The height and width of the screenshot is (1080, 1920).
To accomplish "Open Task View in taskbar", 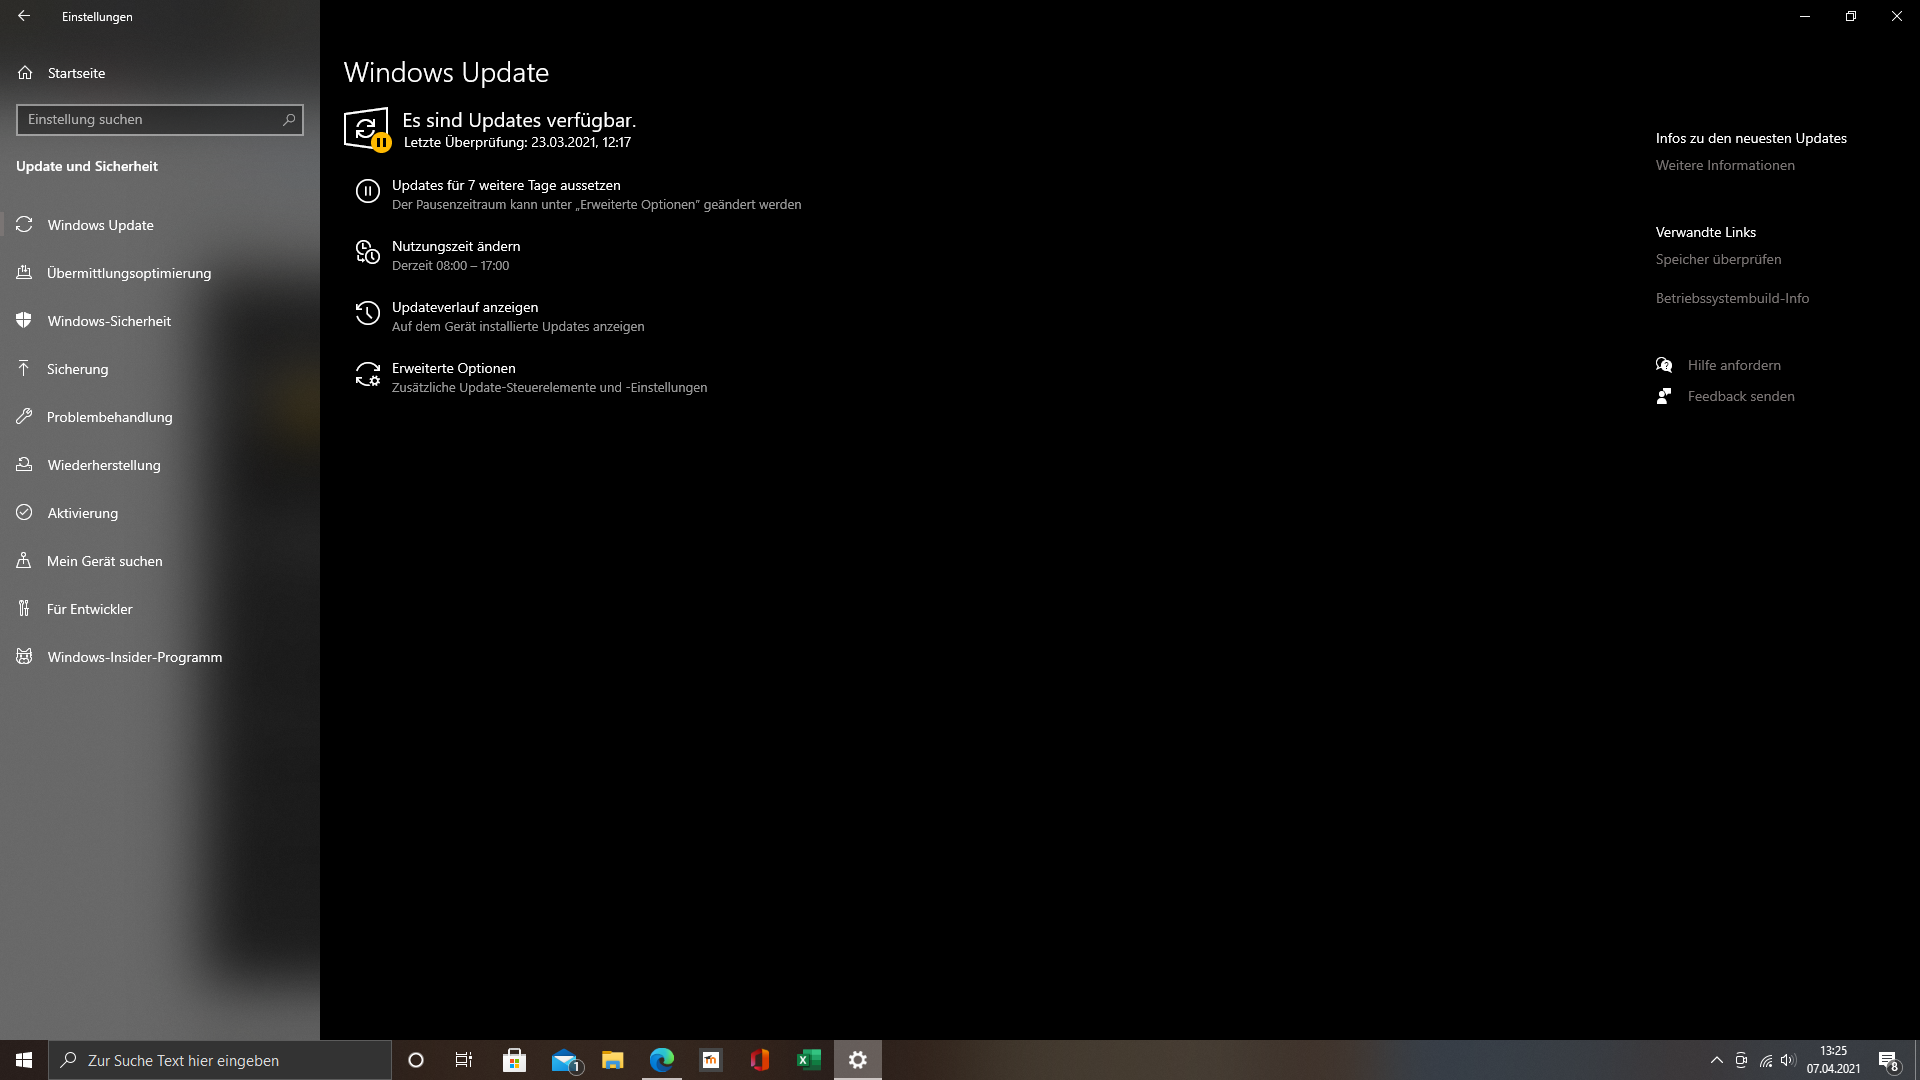I will pos(464,1060).
